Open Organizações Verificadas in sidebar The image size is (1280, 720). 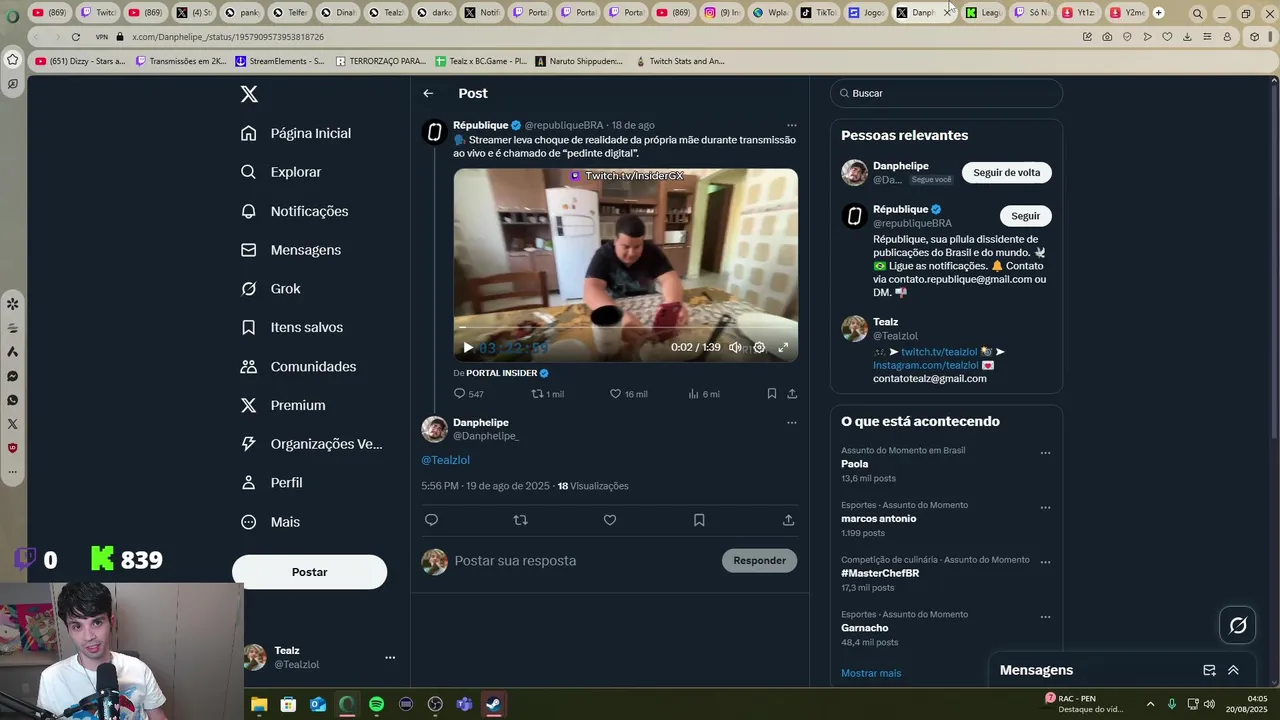click(x=311, y=444)
